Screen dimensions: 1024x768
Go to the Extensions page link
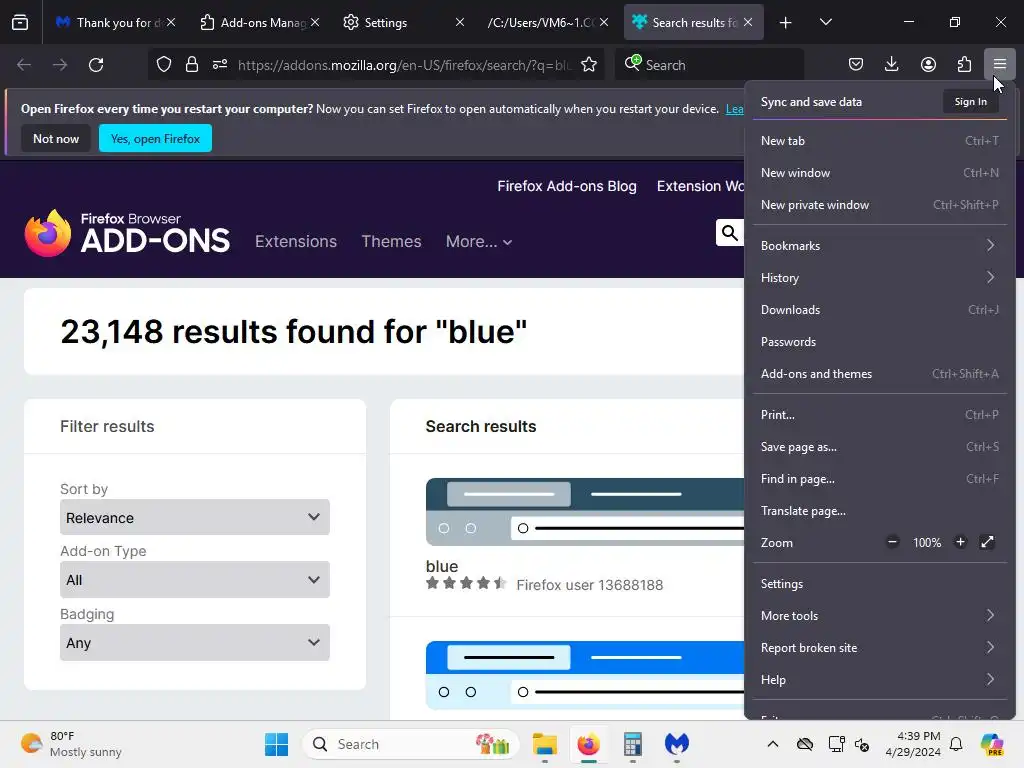coord(296,242)
